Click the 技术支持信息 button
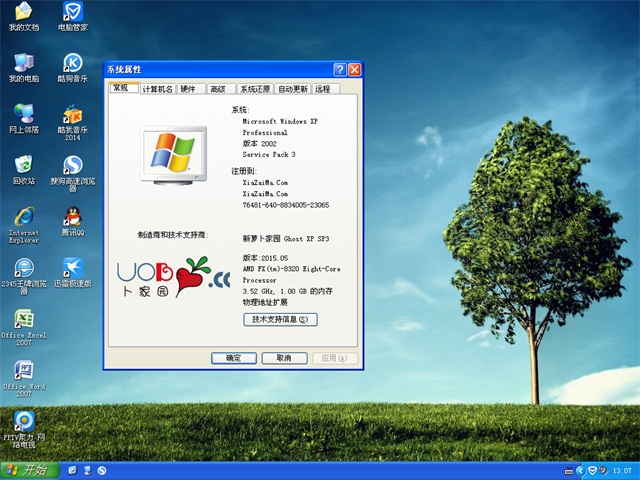The width and height of the screenshot is (640, 480). (280, 319)
